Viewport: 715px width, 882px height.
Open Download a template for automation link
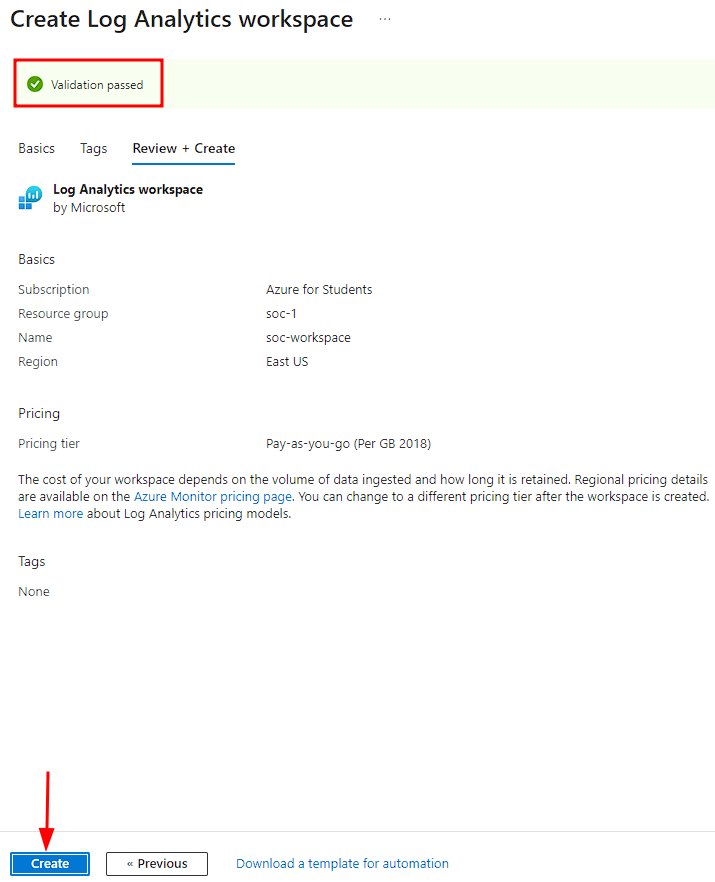point(342,864)
